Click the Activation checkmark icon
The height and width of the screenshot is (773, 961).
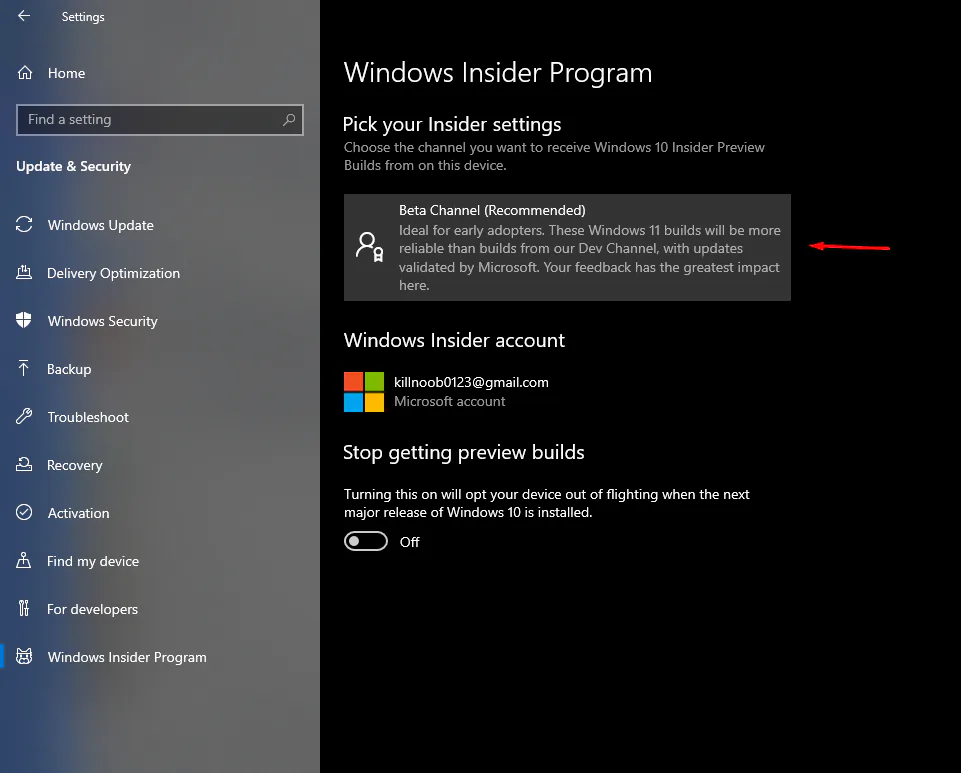click(x=24, y=512)
